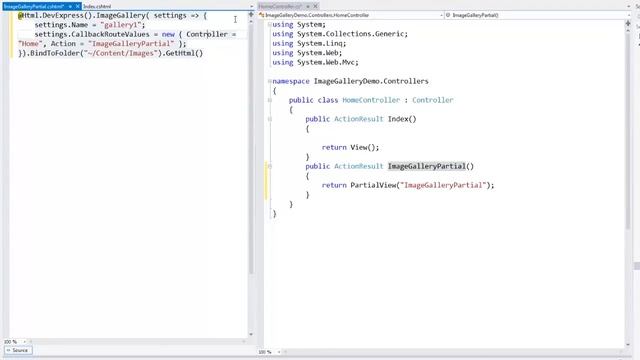Click the left editor vertical scrollbar thumb
The image size is (640, 360).
tap(251, 149)
